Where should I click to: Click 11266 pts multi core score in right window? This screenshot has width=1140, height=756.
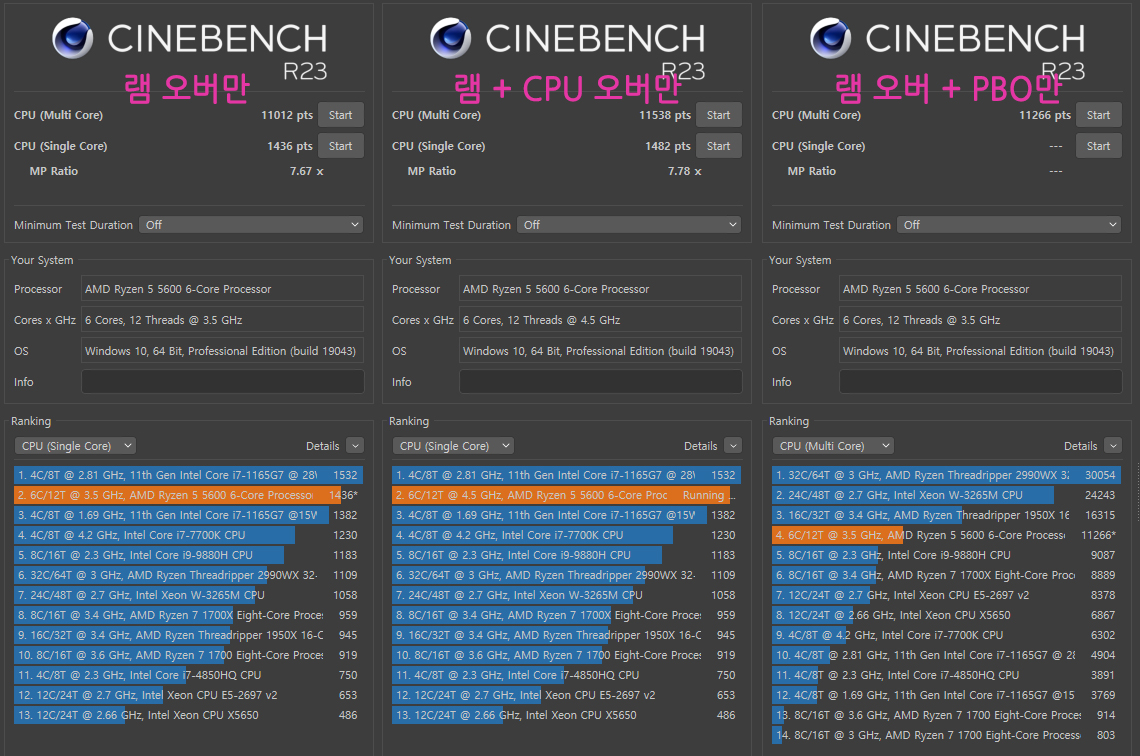tap(1045, 115)
